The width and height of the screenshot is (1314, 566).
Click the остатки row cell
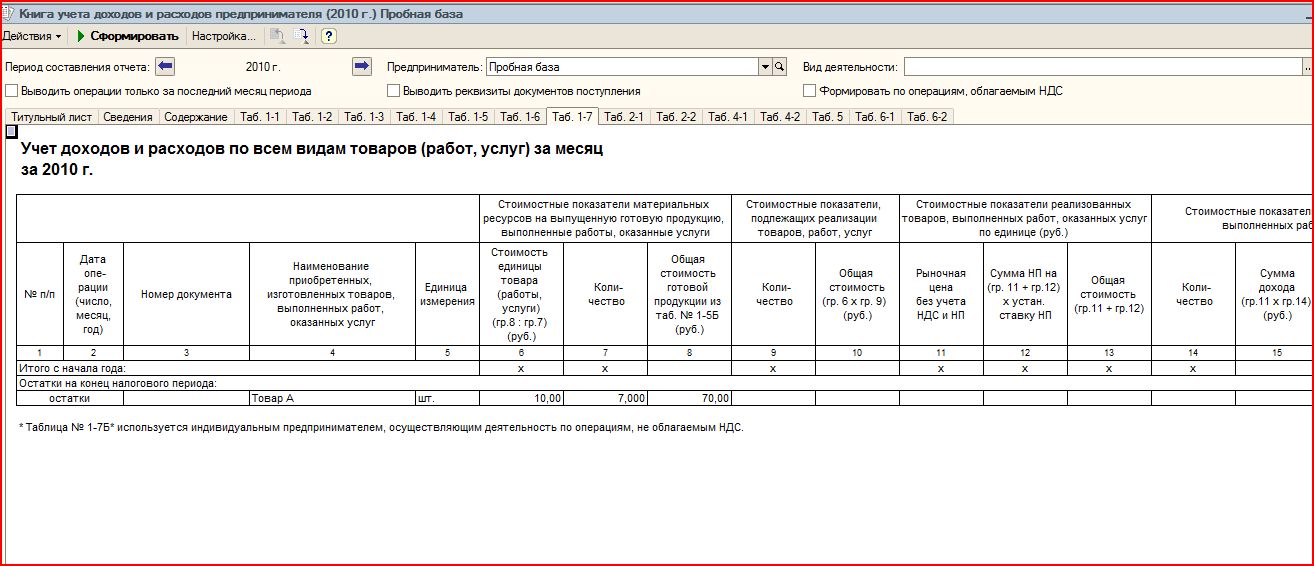pyautogui.click(x=70, y=398)
